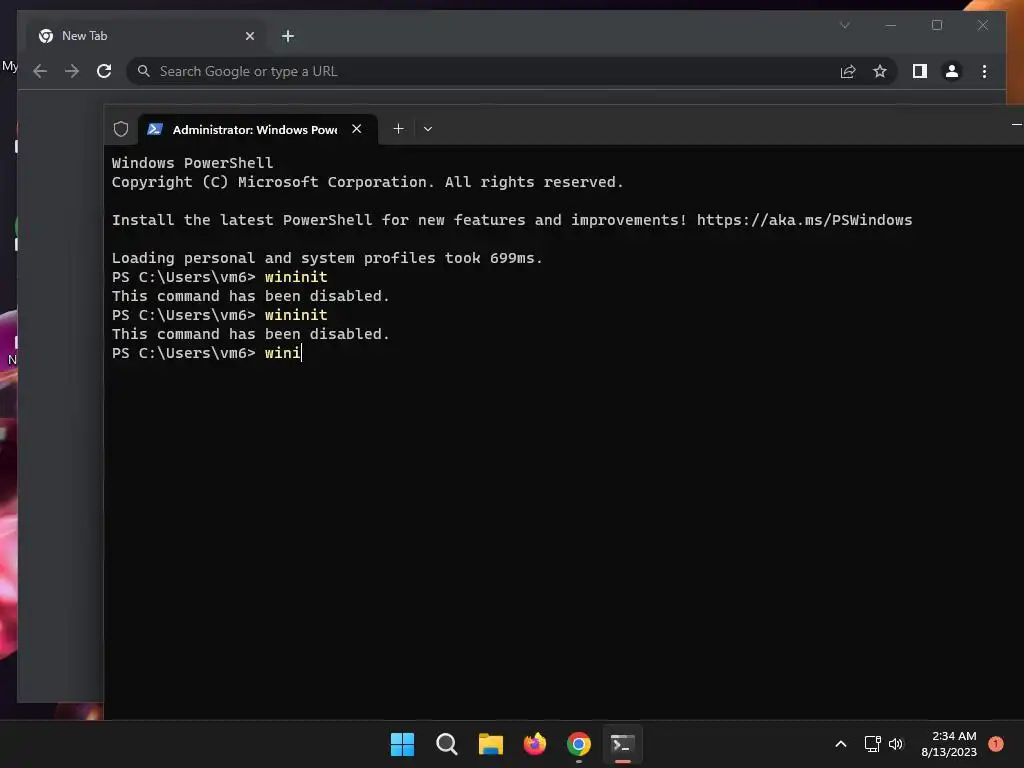
Task: Click the https://aka.ms/PSWindows link
Action: (804, 220)
